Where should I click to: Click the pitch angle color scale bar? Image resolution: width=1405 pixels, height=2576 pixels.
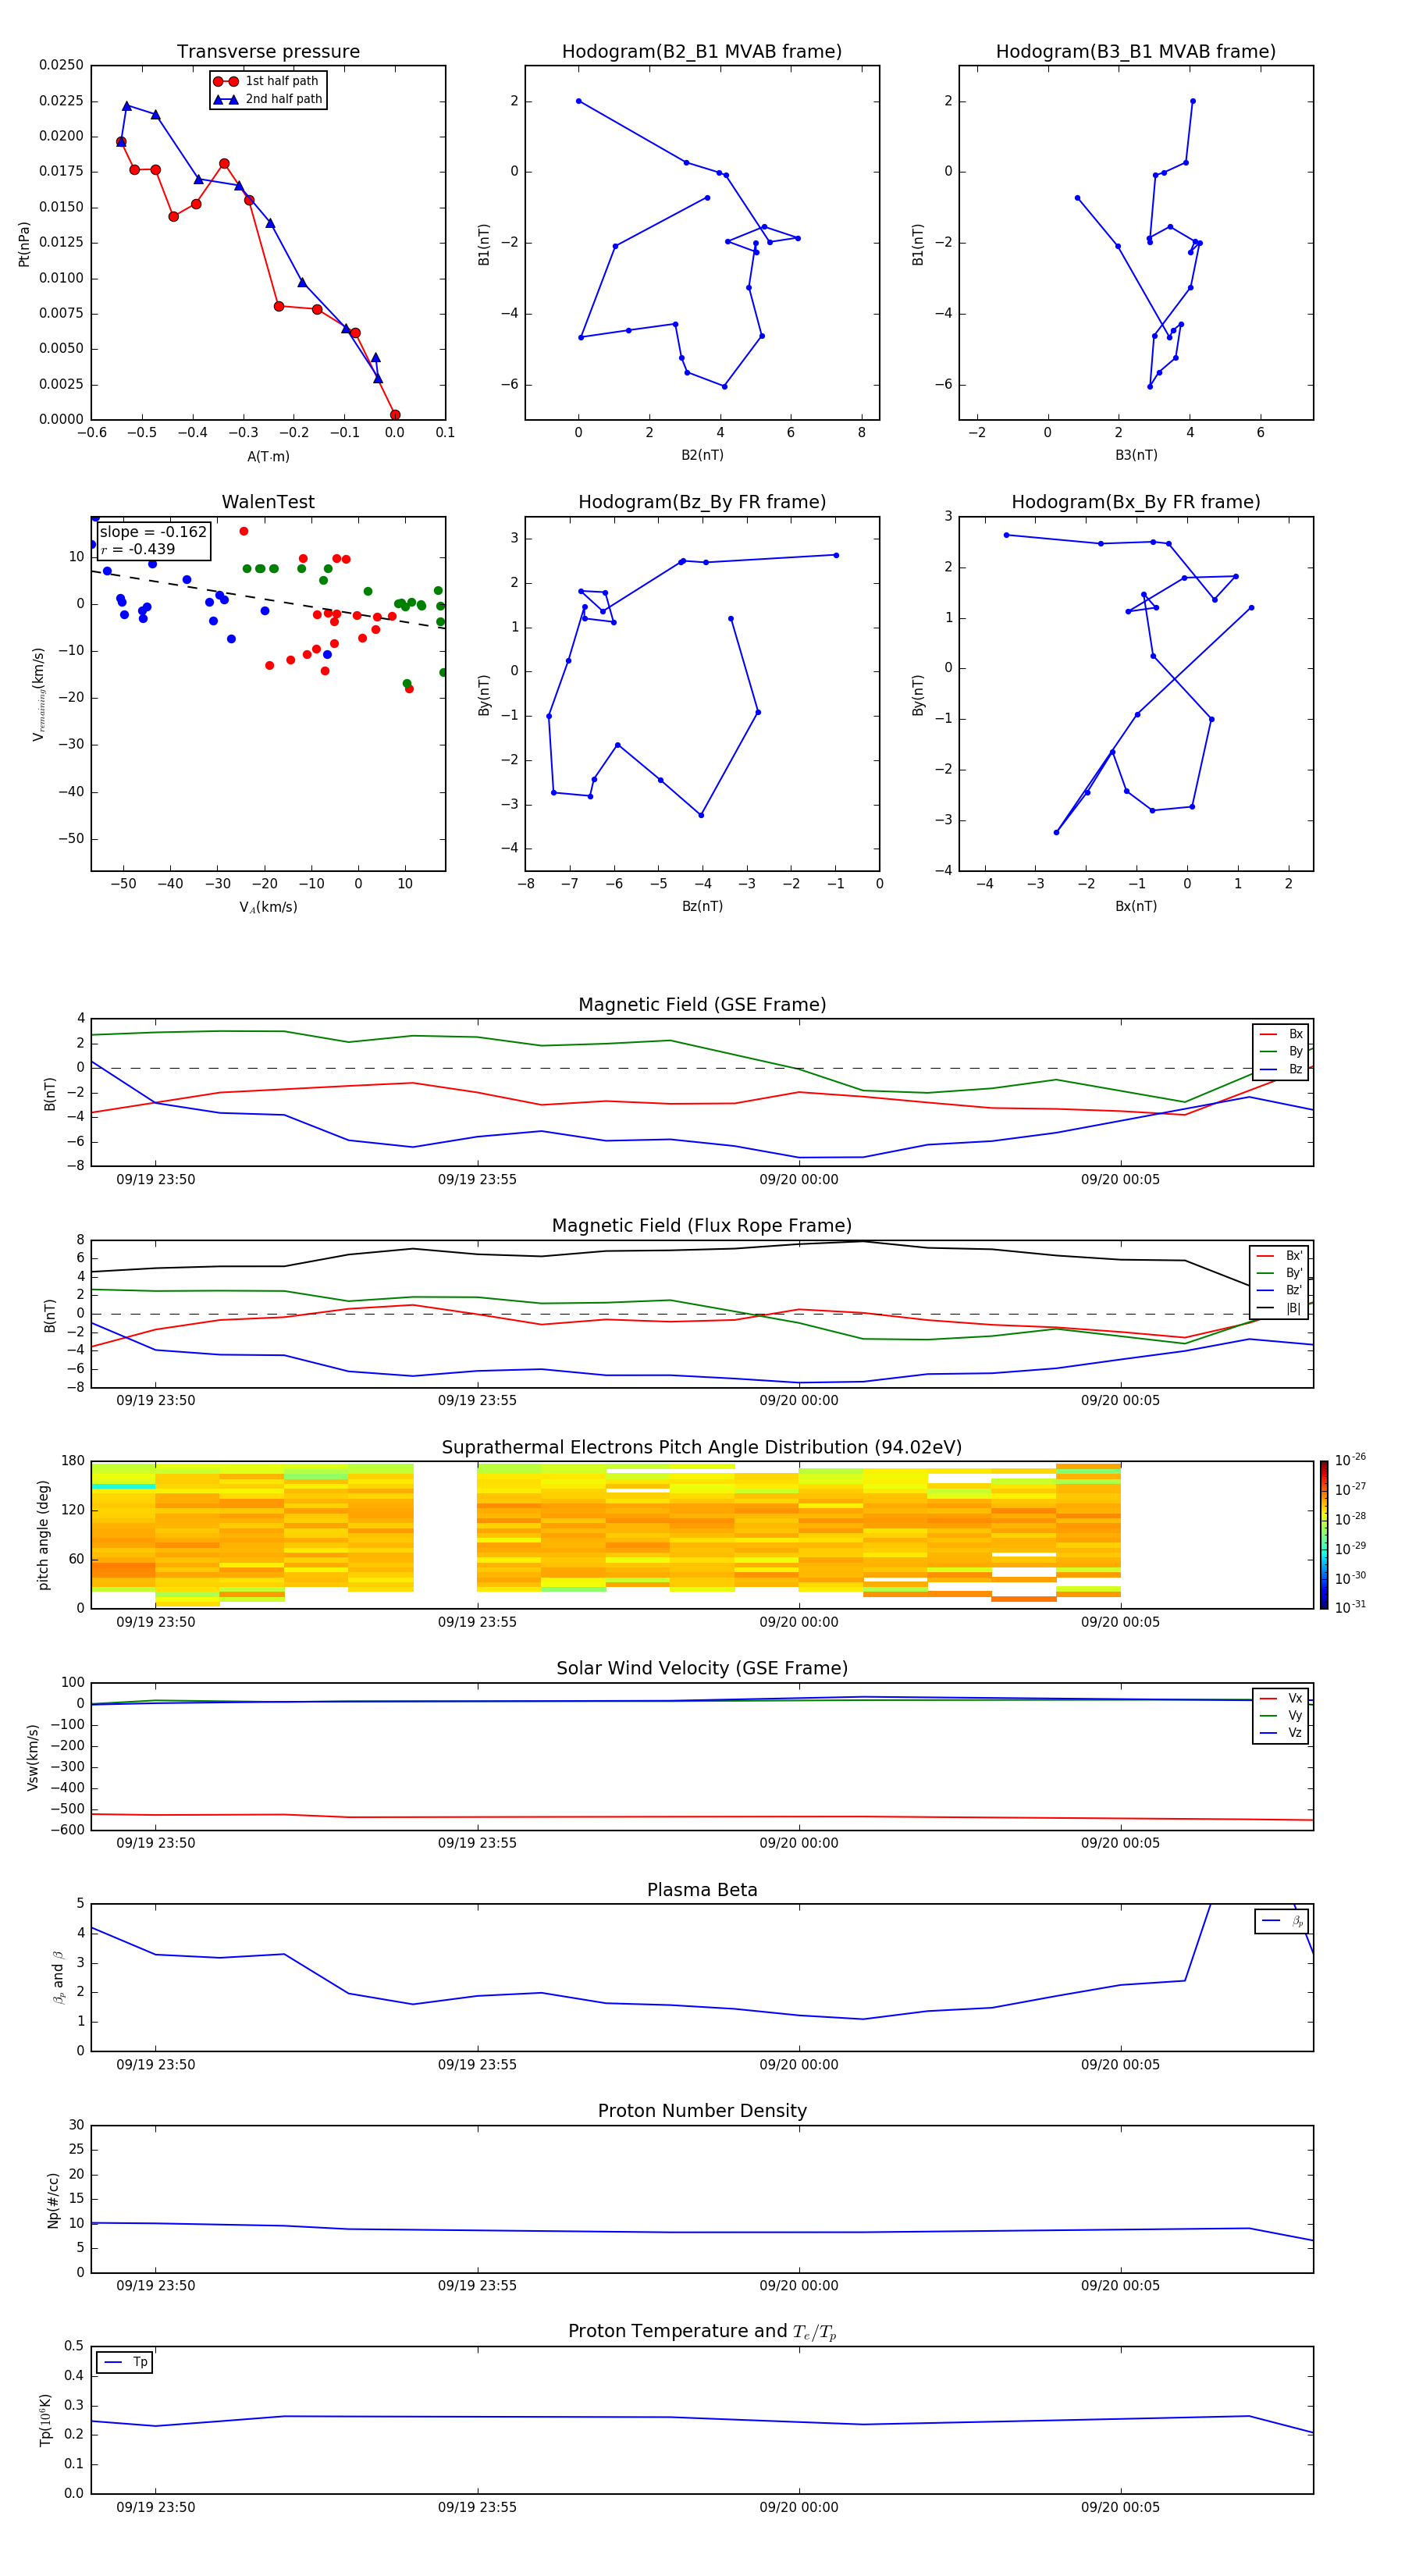[x=1324, y=1535]
